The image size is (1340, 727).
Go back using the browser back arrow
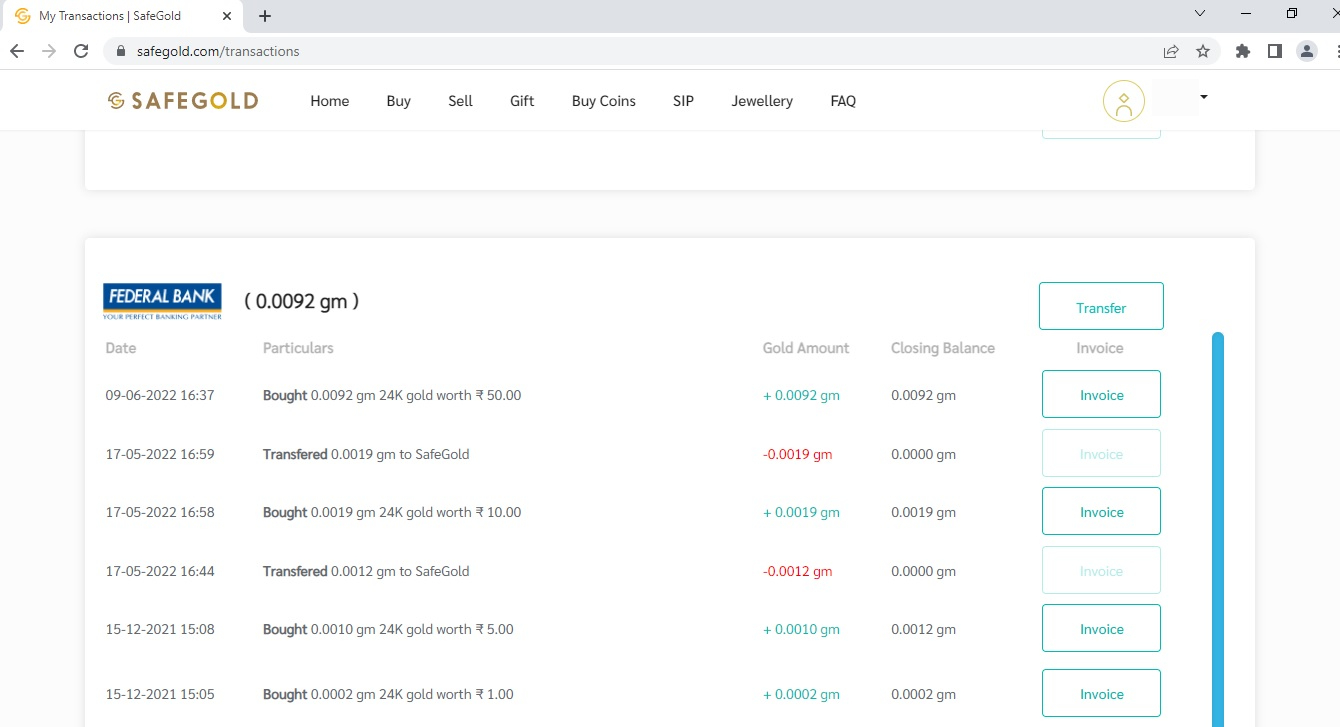(17, 51)
